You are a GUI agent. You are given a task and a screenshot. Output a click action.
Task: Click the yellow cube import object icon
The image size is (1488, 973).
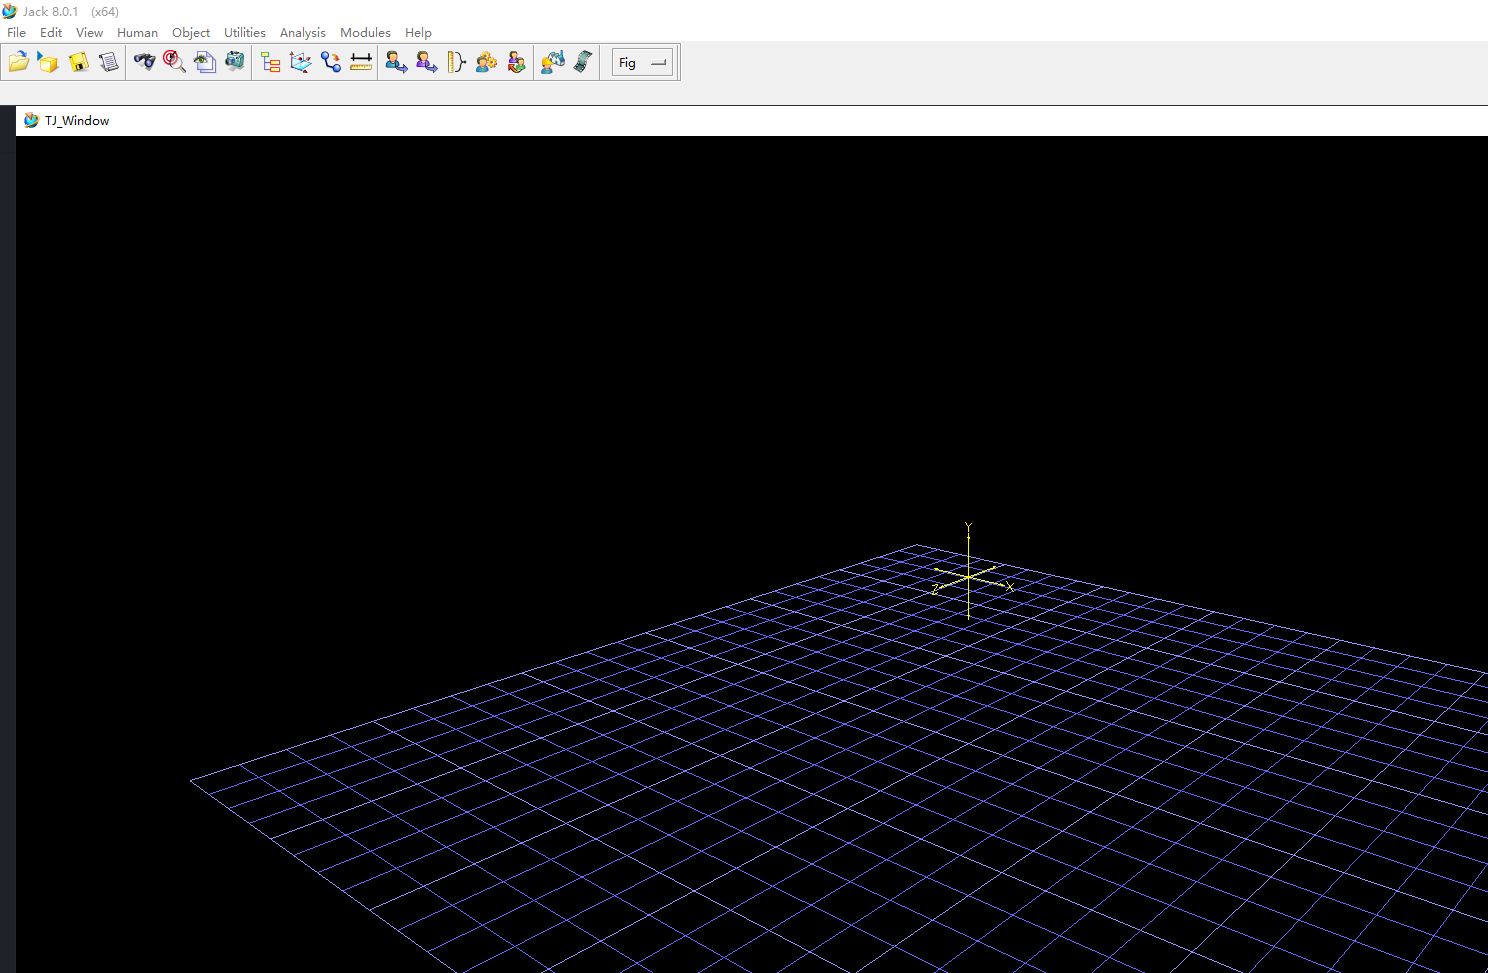[x=48, y=62]
